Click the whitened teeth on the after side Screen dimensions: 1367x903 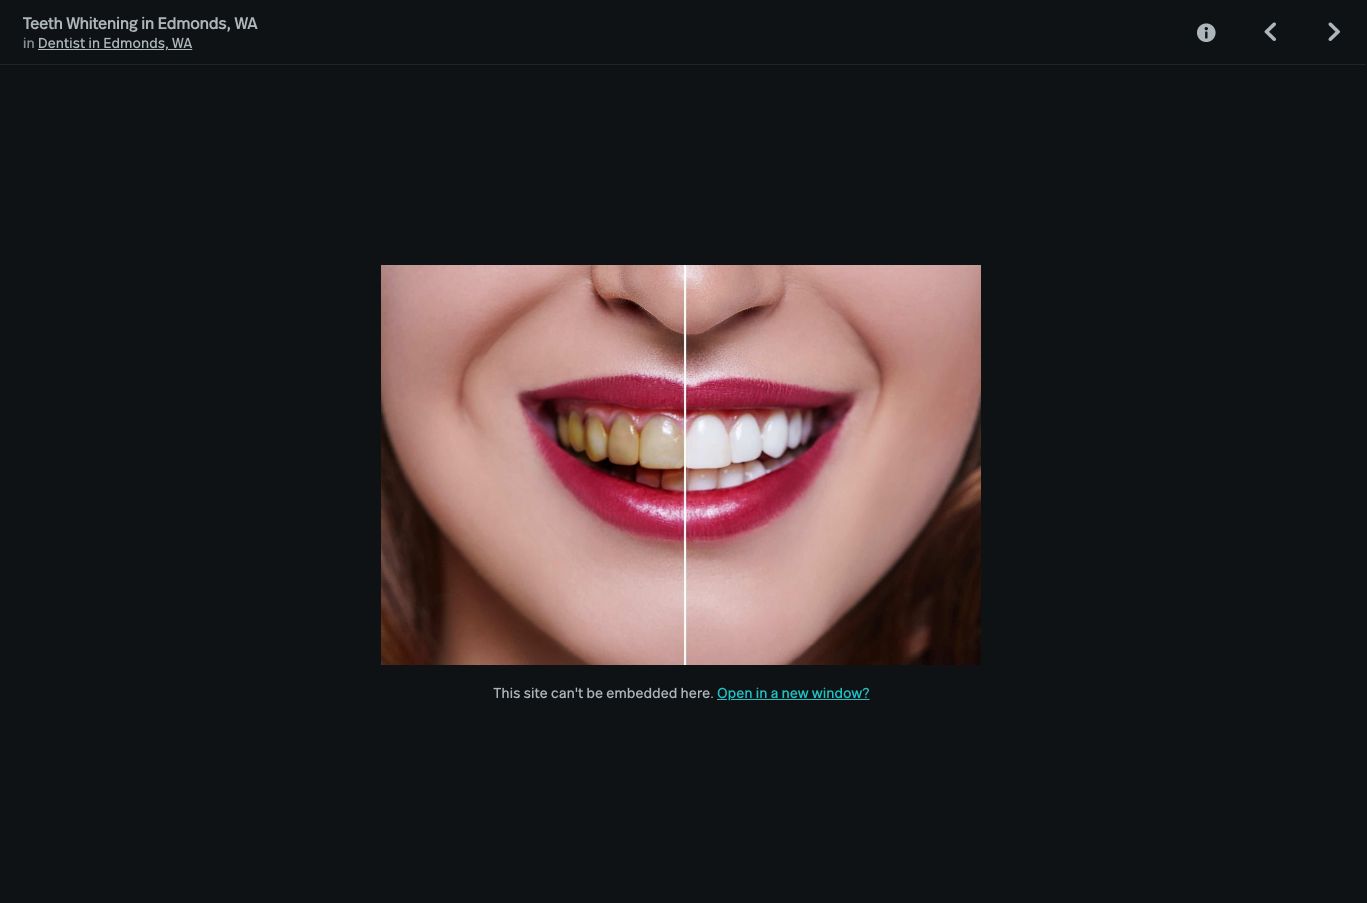[x=740, y=438]
